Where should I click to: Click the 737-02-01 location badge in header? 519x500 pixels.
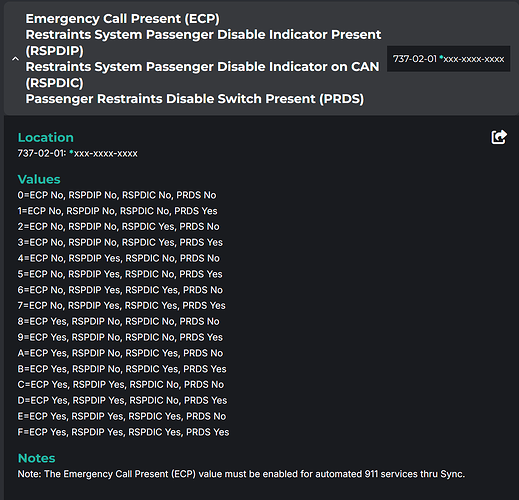448,59
